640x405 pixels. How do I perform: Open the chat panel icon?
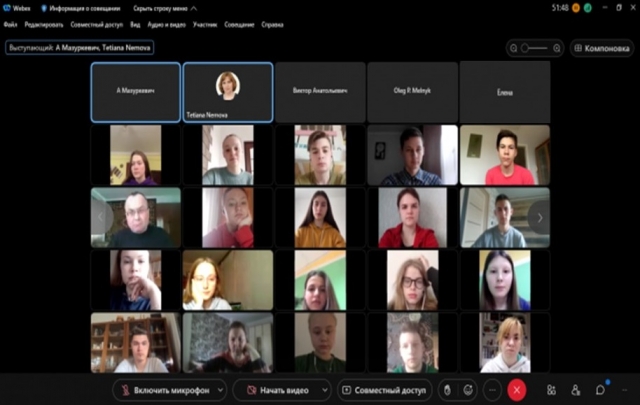600,390
